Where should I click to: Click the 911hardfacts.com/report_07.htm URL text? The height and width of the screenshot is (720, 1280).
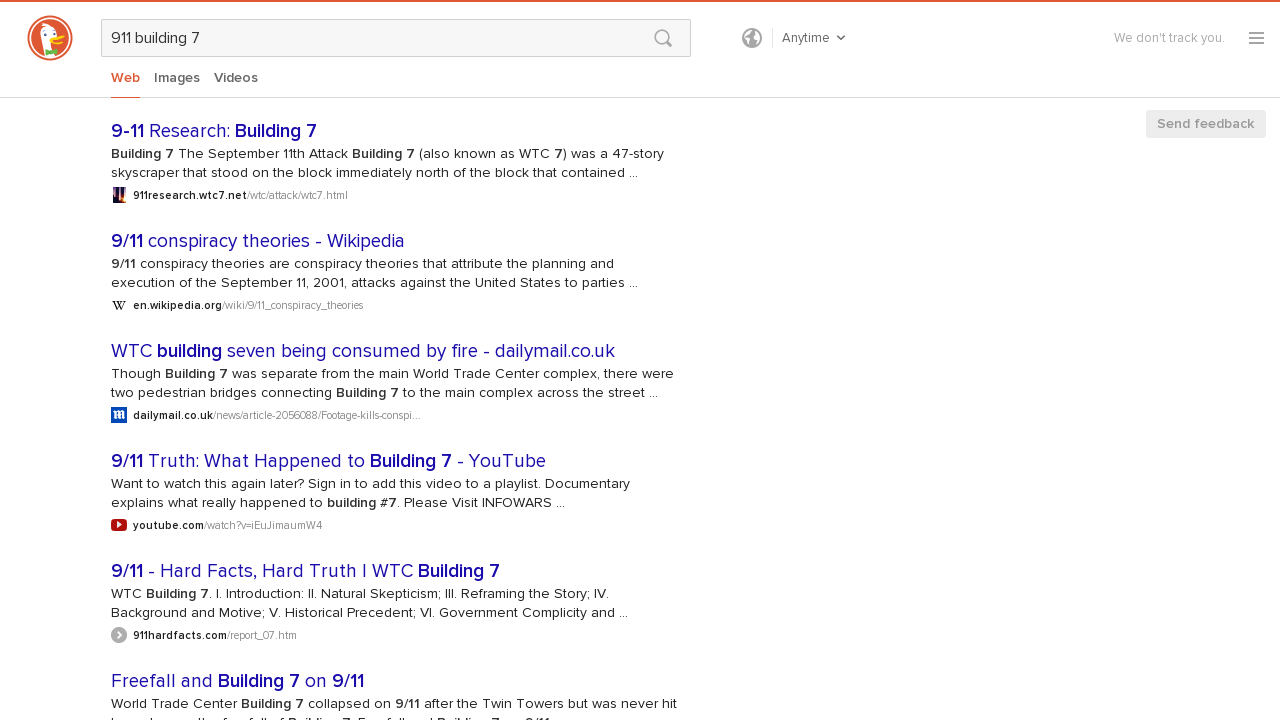(x=215, y=635)
